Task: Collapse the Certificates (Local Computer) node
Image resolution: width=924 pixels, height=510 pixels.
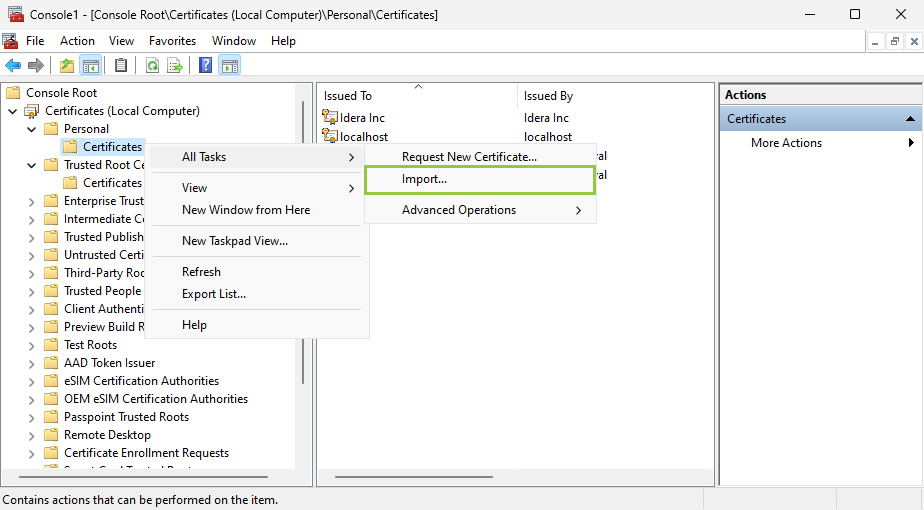Action: coord(12,111)
